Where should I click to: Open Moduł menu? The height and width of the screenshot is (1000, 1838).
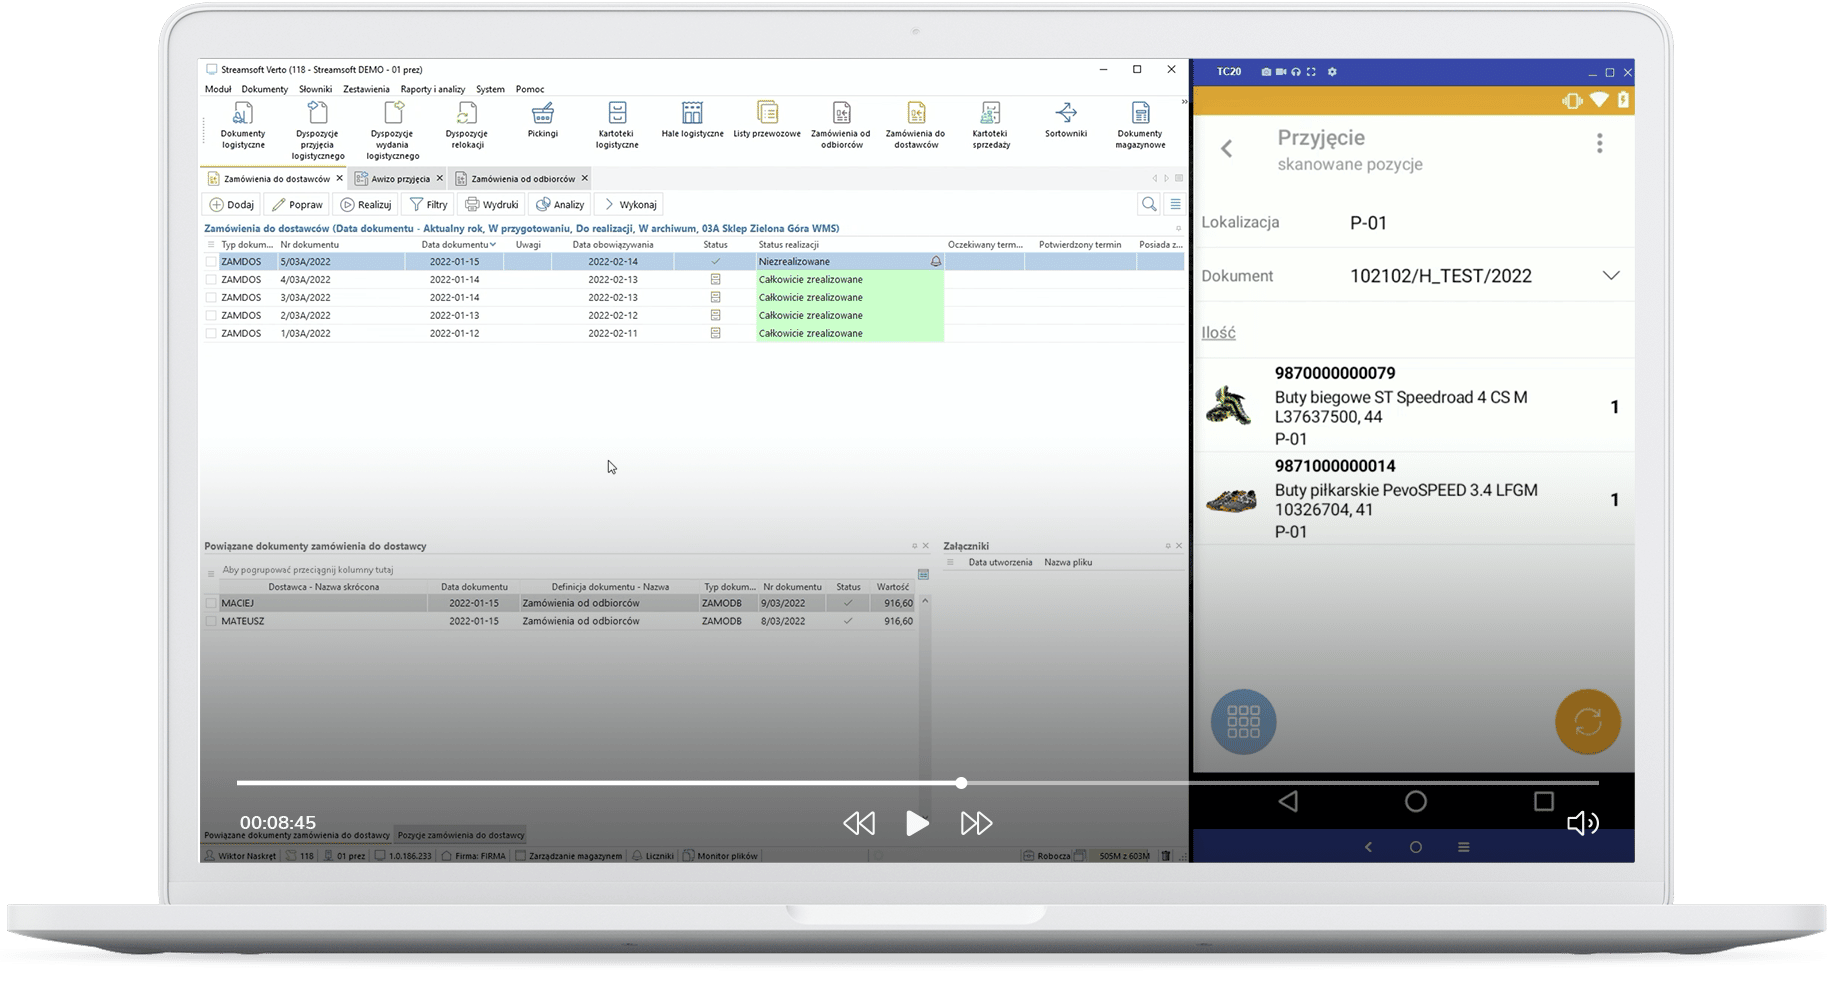(218, 89)
